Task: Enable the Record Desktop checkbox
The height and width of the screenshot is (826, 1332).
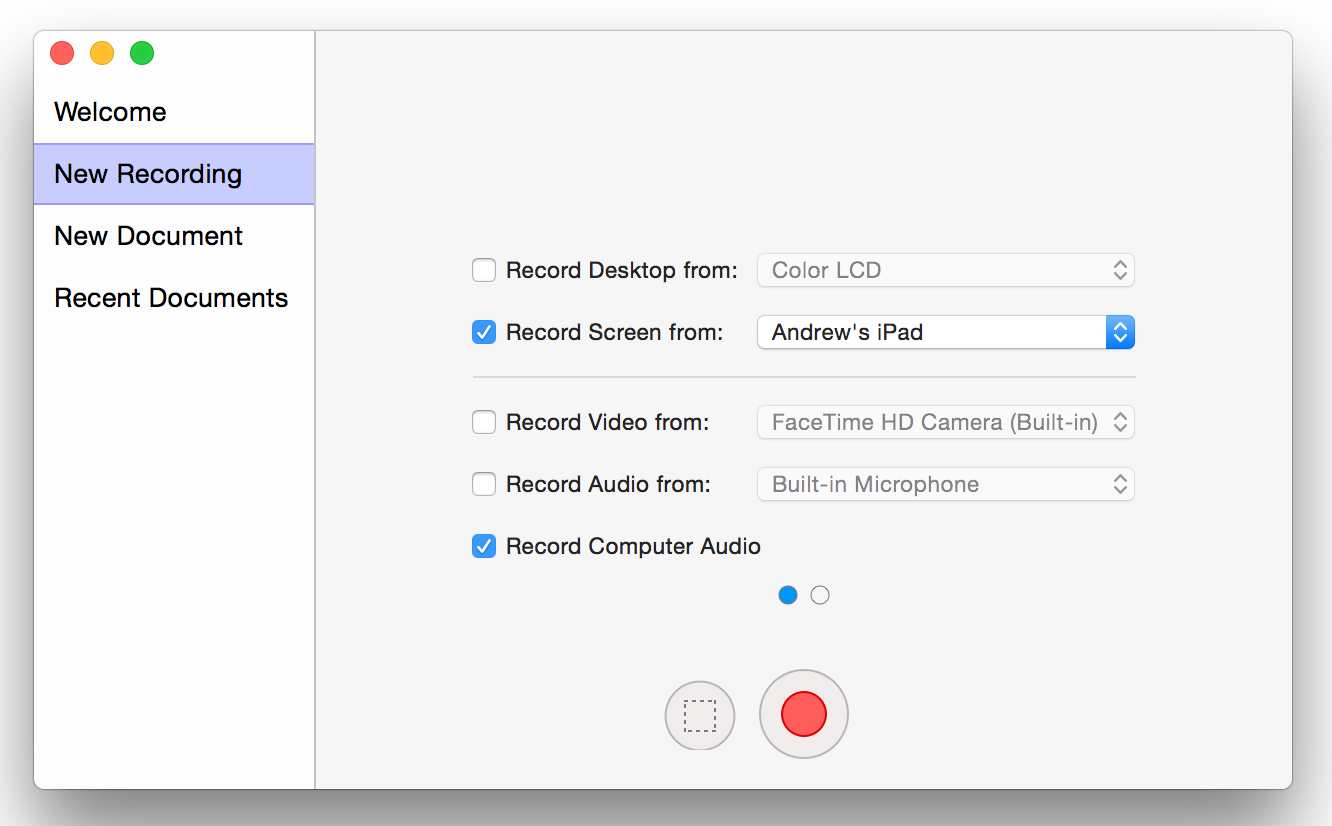Action: 484,270
